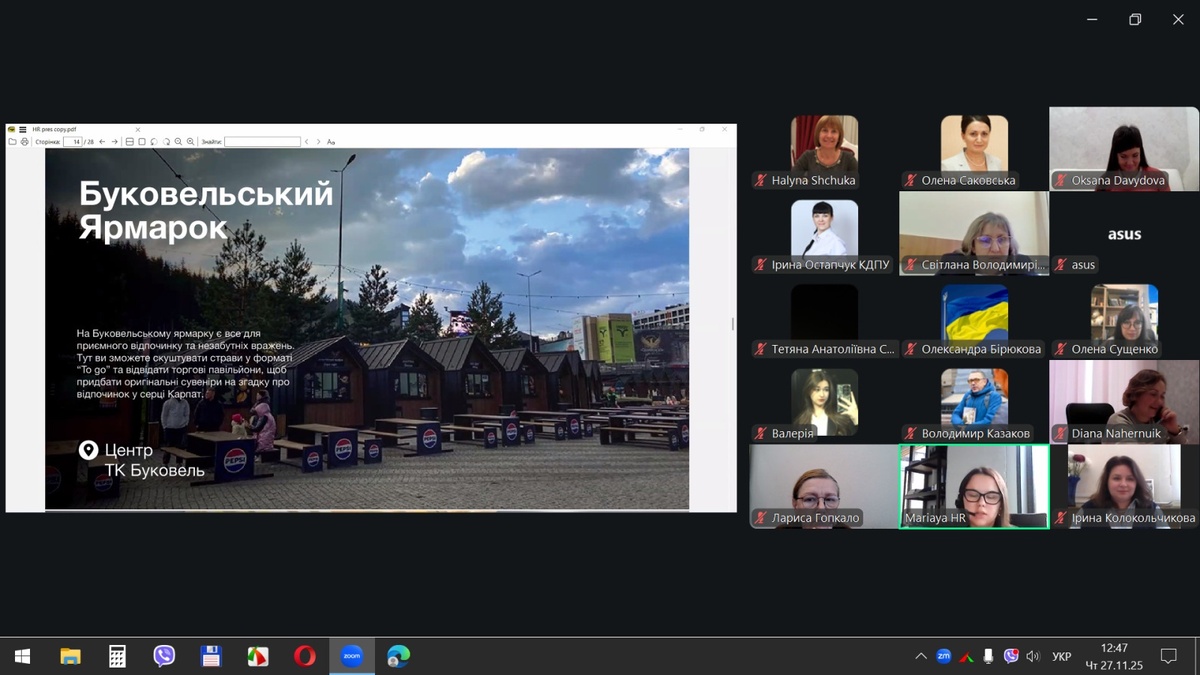Close the HR pres copy.pdf tab
This screenshot has width=1200, height=675.
(138, 129)
